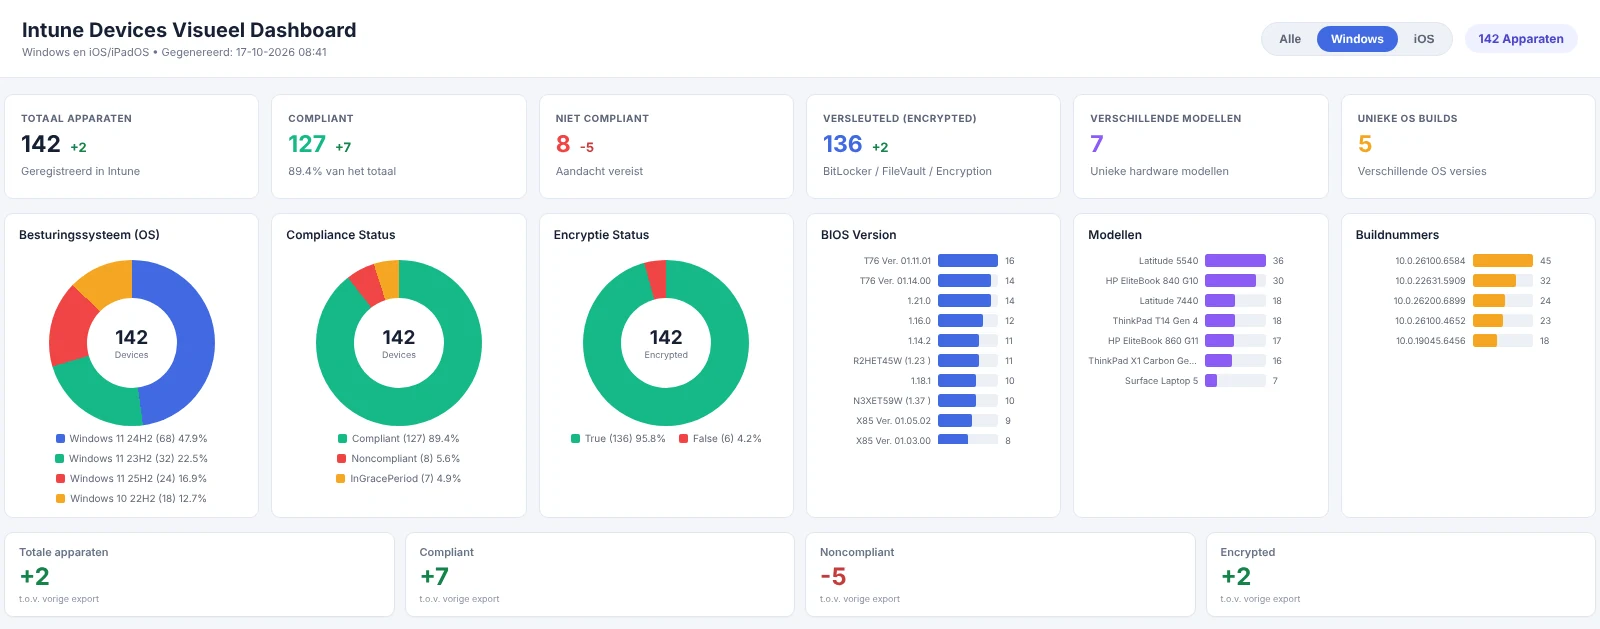
Task: Click the truncated ThinkPad X1 Carbon Ge... label
Action: click(x=1143, y=361)
